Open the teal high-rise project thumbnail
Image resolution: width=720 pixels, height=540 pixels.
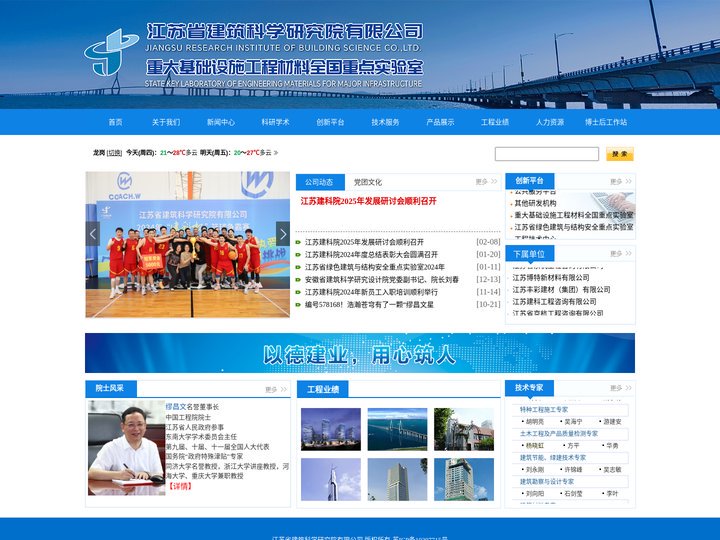click(x=464, y=479)
